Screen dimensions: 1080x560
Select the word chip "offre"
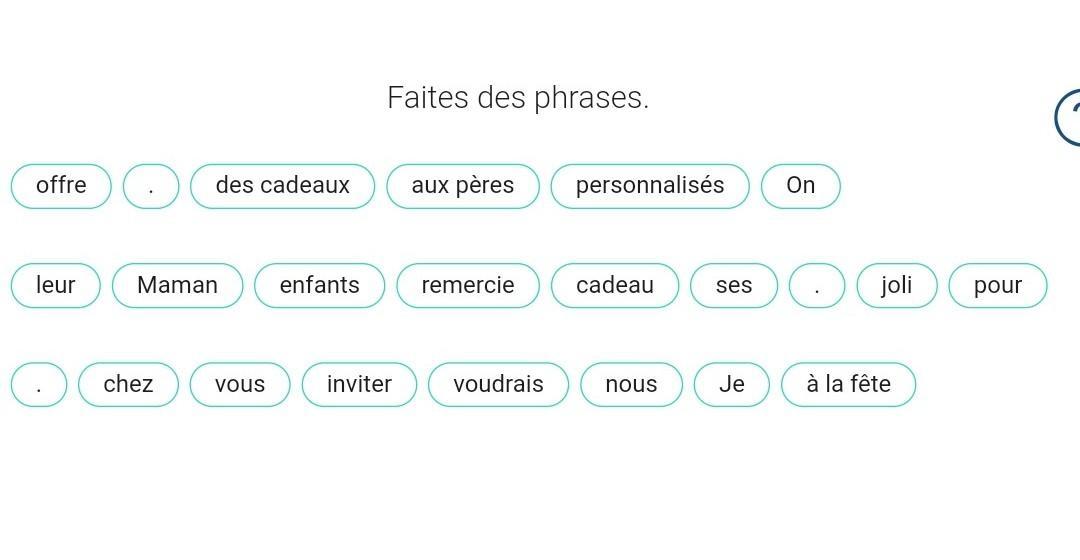pos(61,186)
